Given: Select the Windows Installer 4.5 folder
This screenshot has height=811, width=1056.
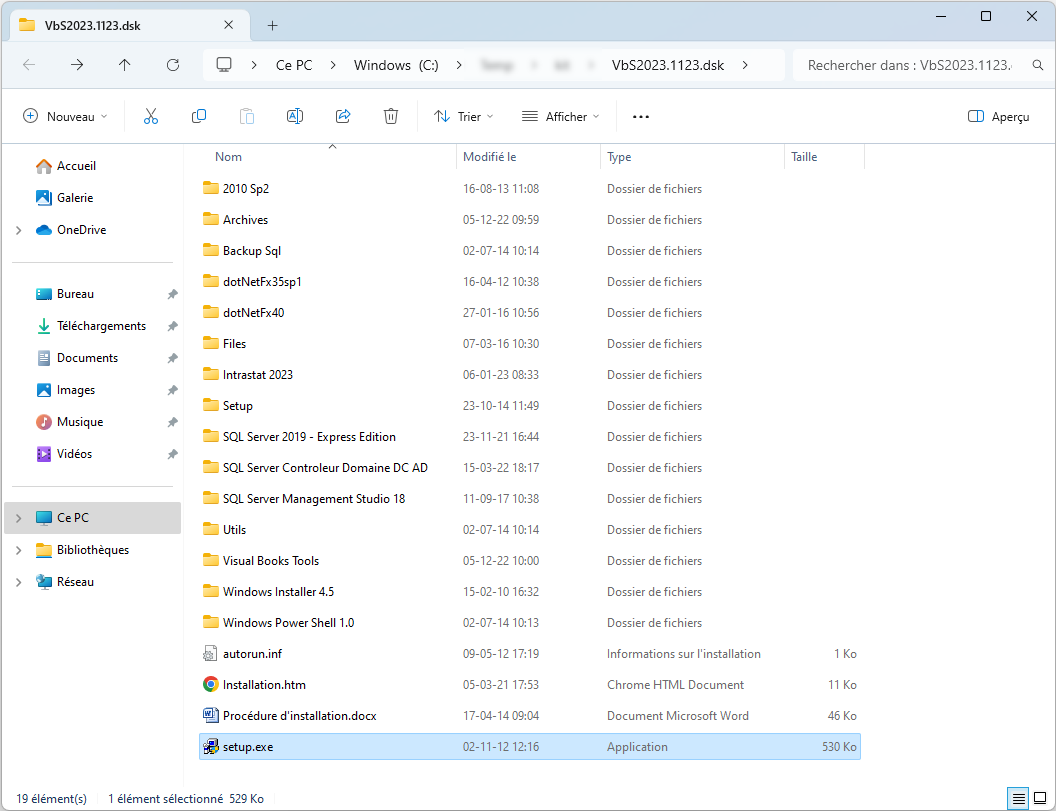Looking at the screenshot, I should click(529, 591).
